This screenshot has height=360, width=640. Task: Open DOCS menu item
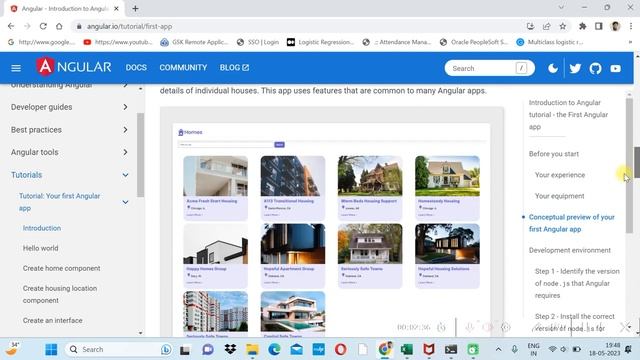pos(136,68)
